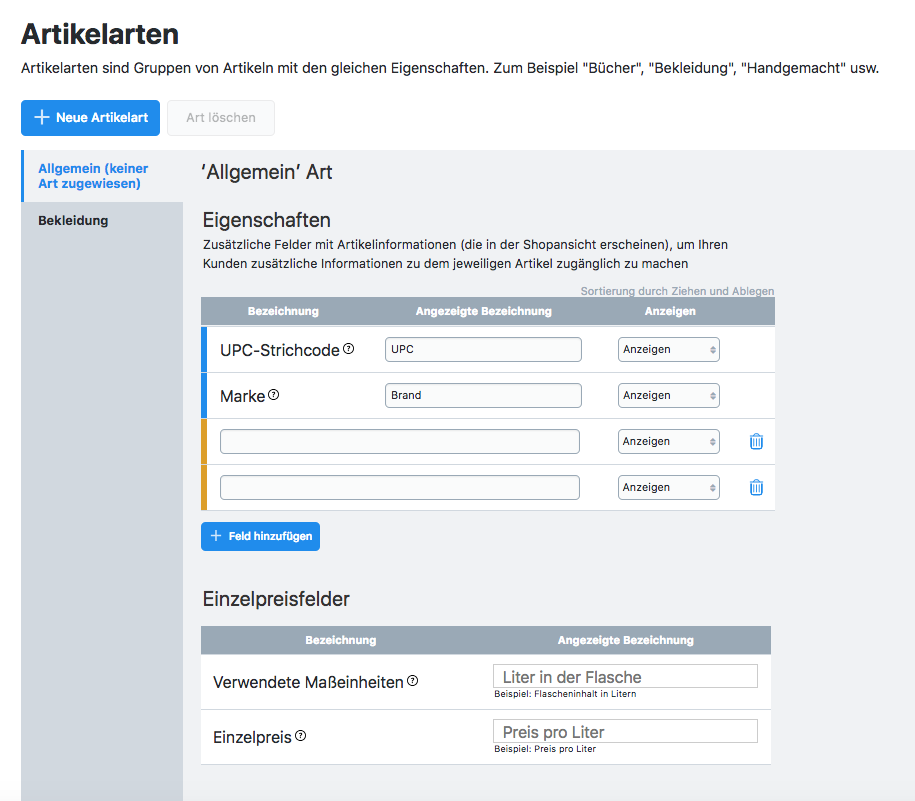
Task: Click the UPC displayed name field
Action: 483,349
